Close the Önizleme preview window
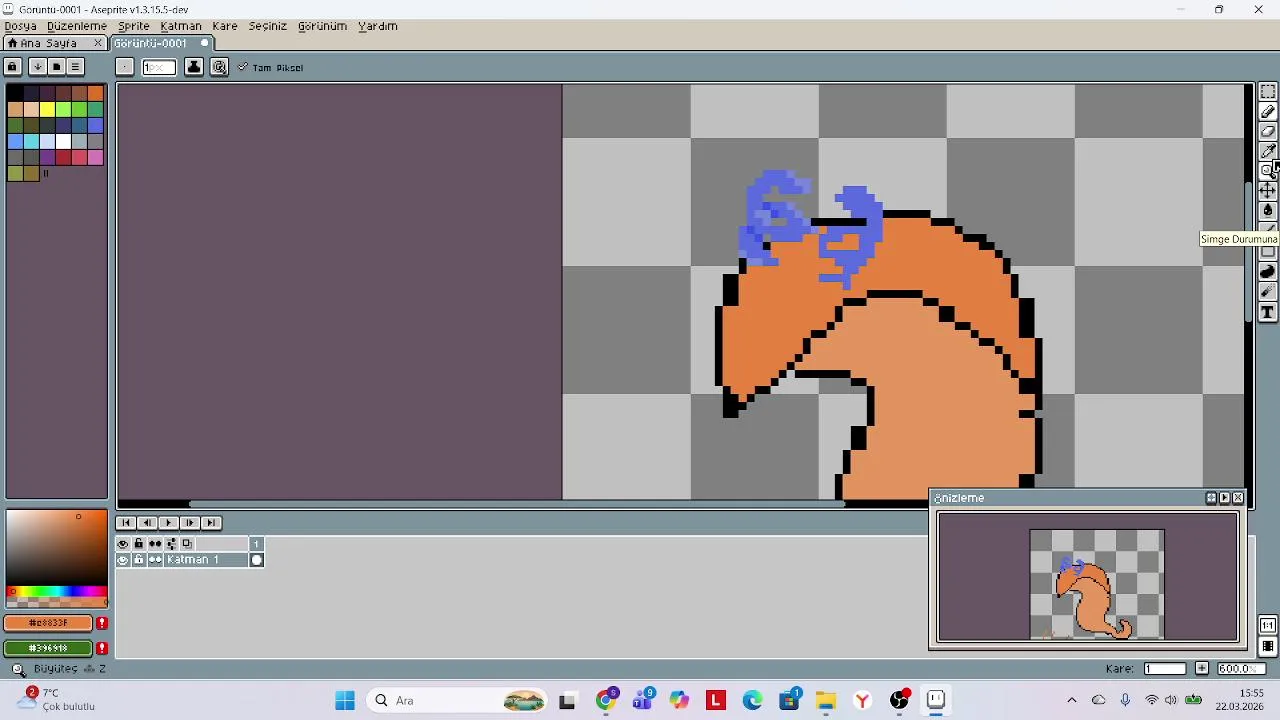Viewport: 1280px width, 720px height. [x=1238, y=498]
